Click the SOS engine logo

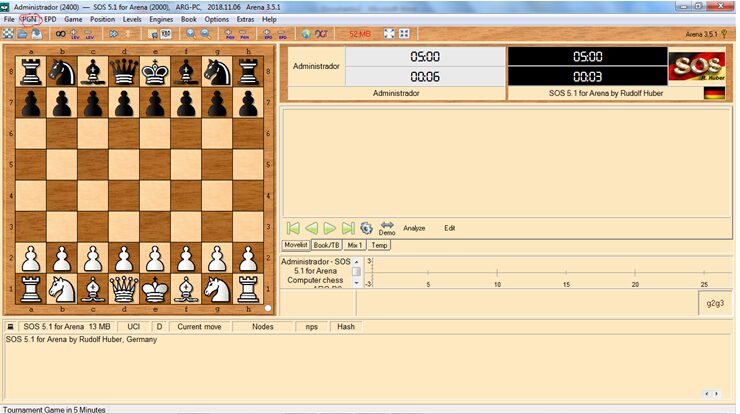pos(697,67)
